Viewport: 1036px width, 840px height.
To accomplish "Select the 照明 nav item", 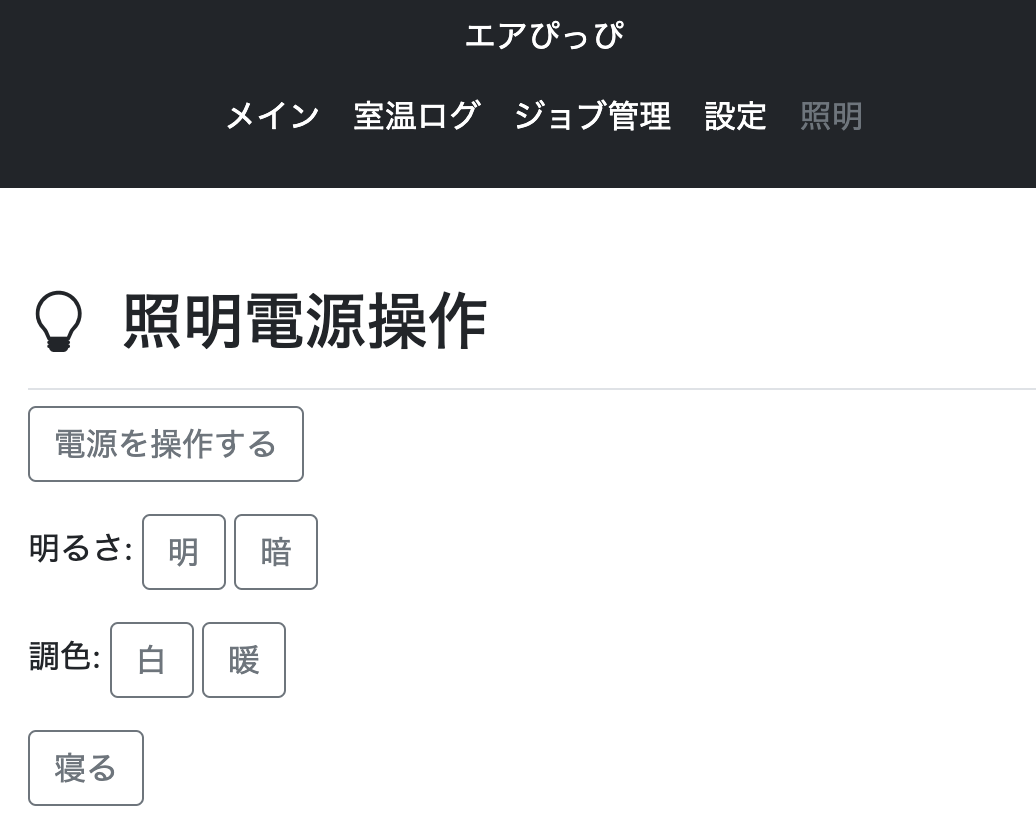I will 831,117.
